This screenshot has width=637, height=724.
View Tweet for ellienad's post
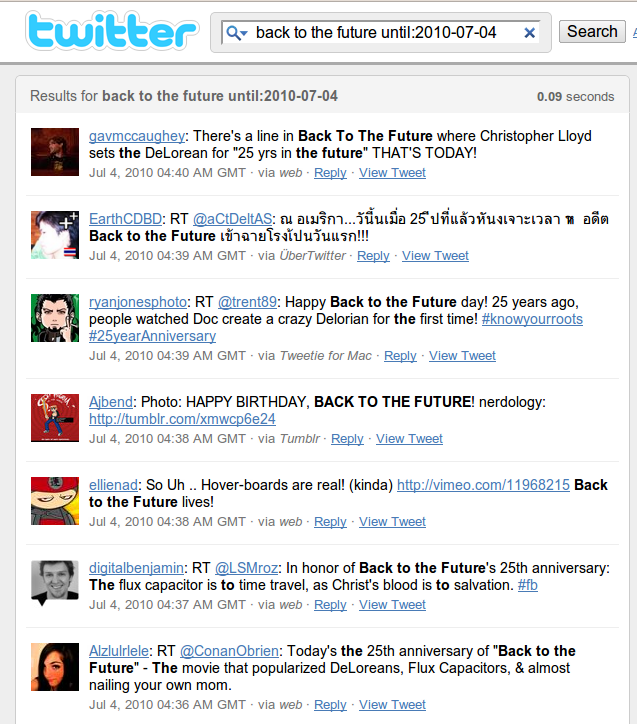click(392, 522)
